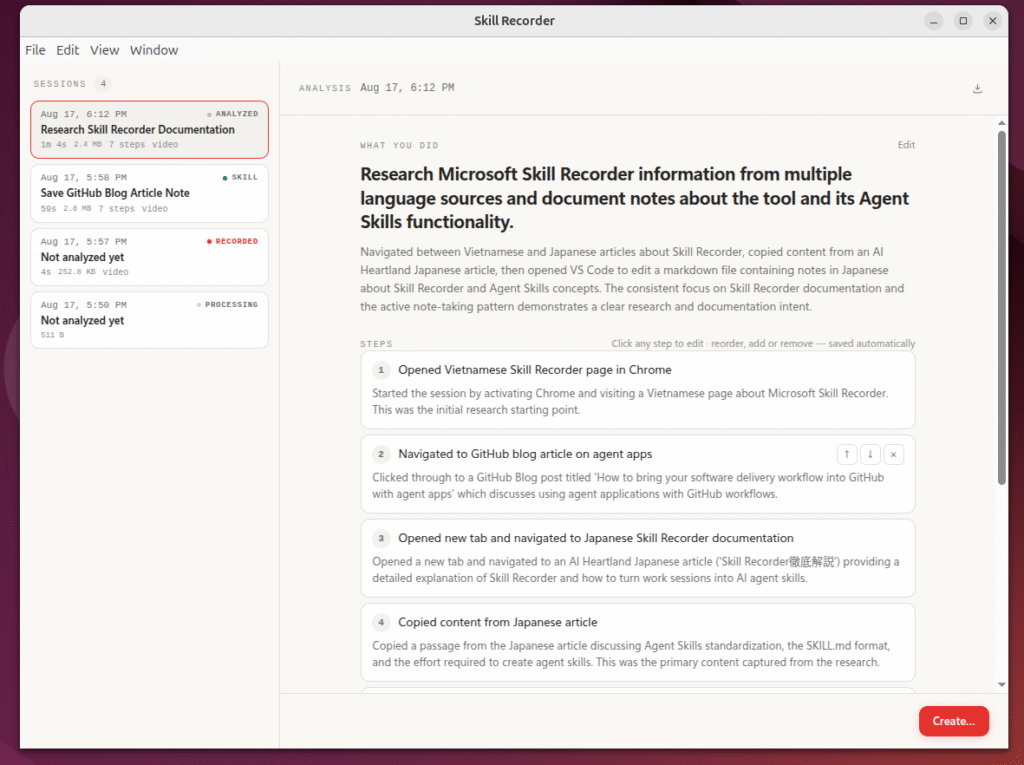This screenshot has height=765, width=1024.
Task: Click step 4 description Copied a passage
Action: [631, 654]
